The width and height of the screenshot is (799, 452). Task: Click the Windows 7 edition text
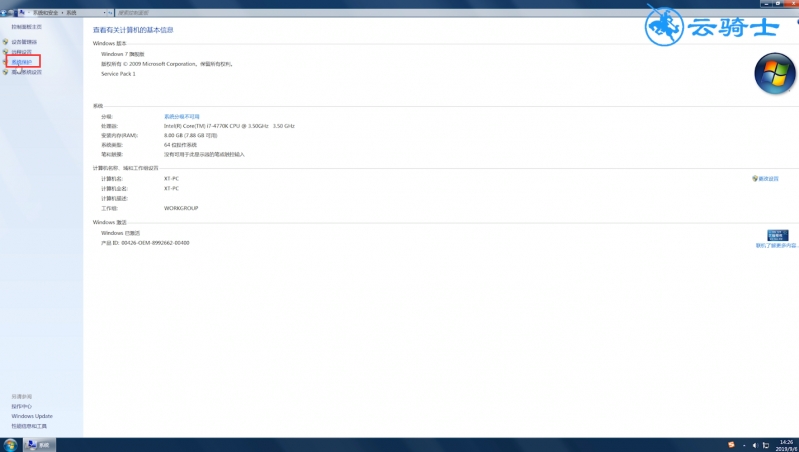click(x=123, y=54)
